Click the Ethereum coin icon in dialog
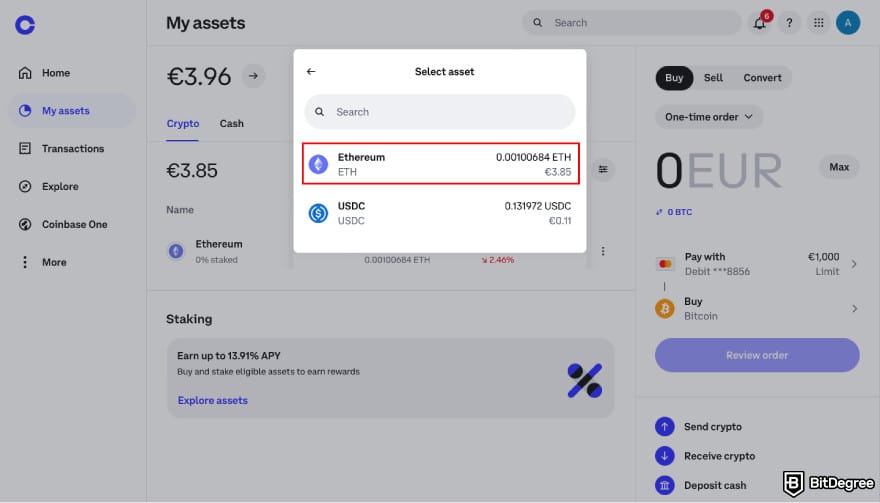Viewport: 880px width, 503px height. (318, 164)
